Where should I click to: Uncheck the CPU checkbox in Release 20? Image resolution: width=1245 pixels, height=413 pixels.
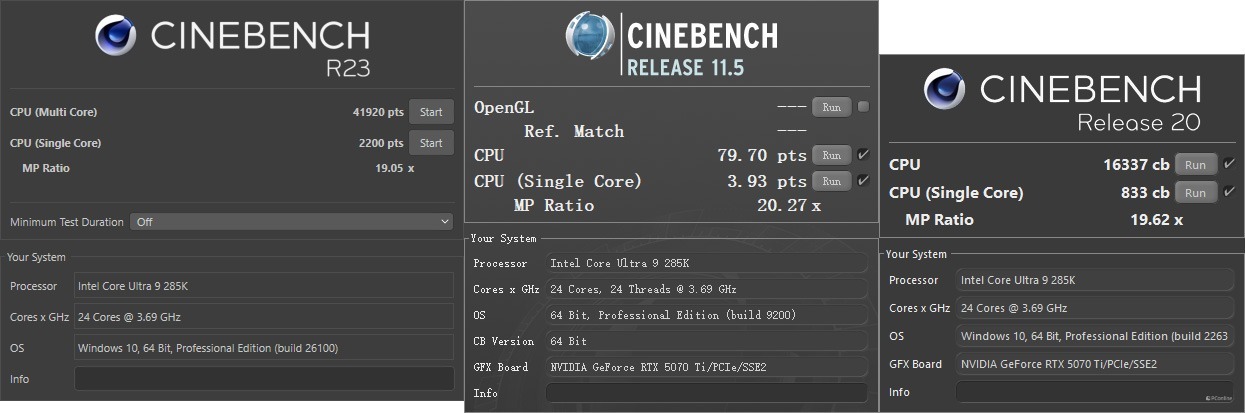[x=1229, y=164]
